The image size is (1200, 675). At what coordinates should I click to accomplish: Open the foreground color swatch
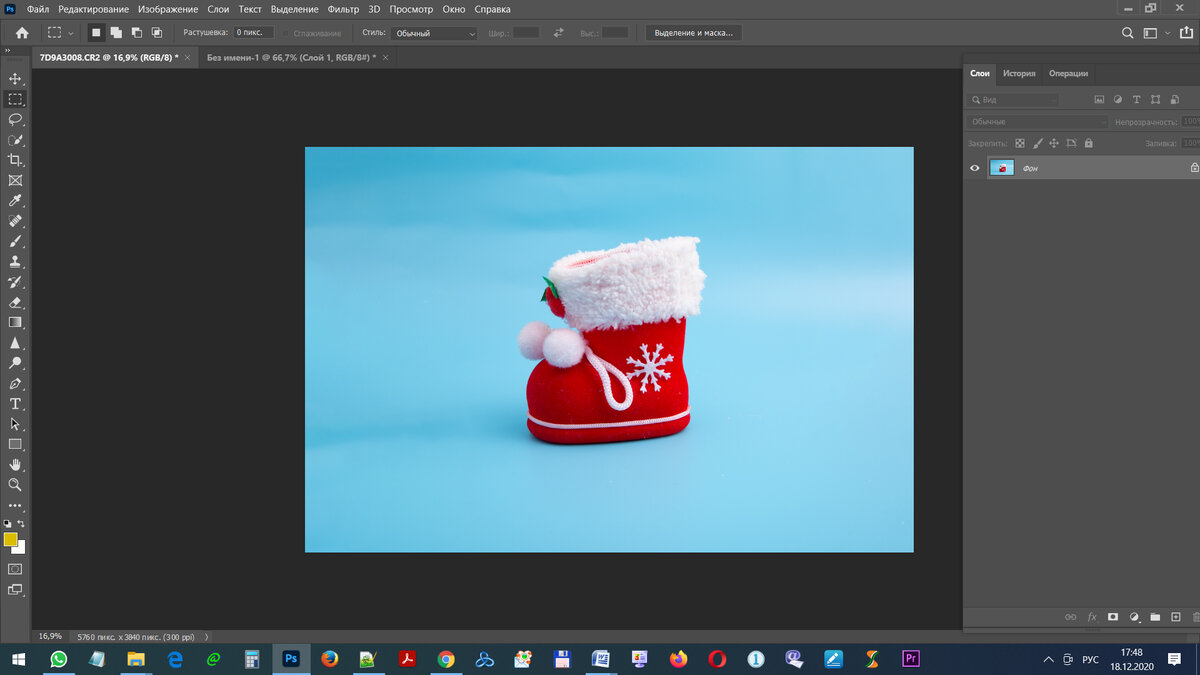10,539
